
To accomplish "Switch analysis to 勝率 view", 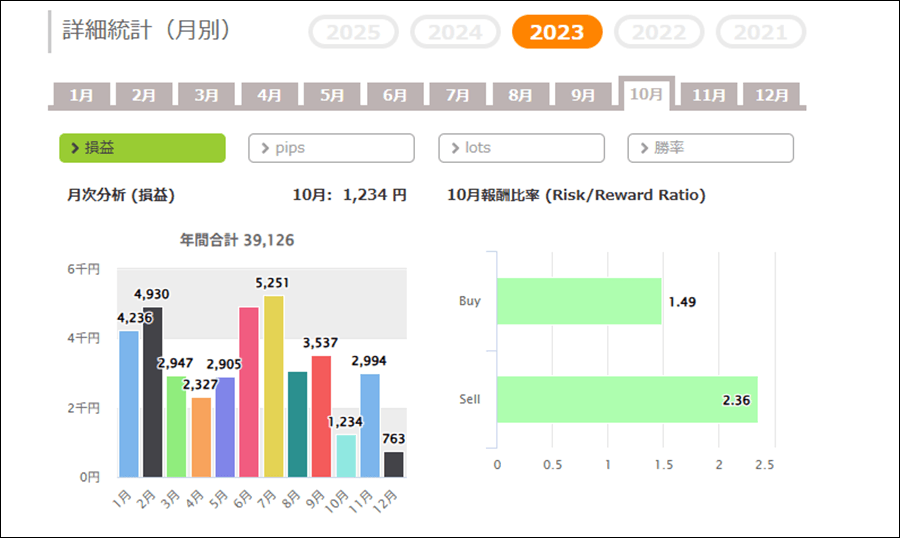I will click(710, 148).
